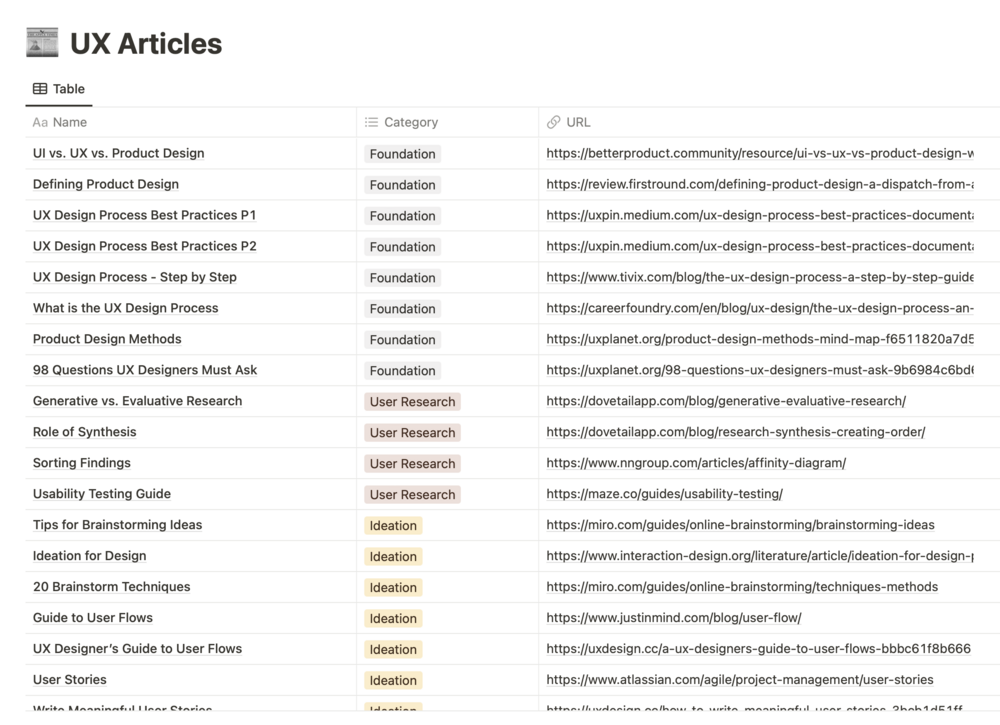Click User Research tag for 'Sorting Findings'
1000x725 pixels.
[x=413, y=464]
